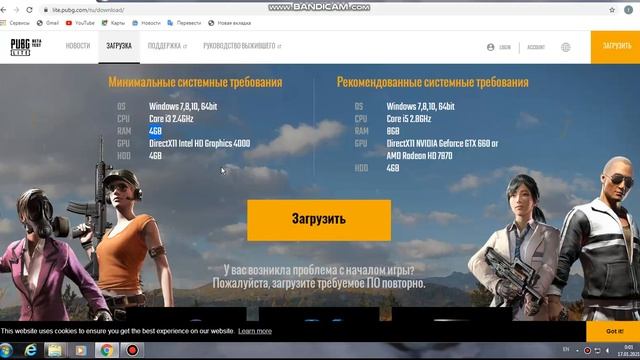The width and height of the screenshot is (640, 360).
Task: Click the browser forward arrow
Action: [16, 9]
